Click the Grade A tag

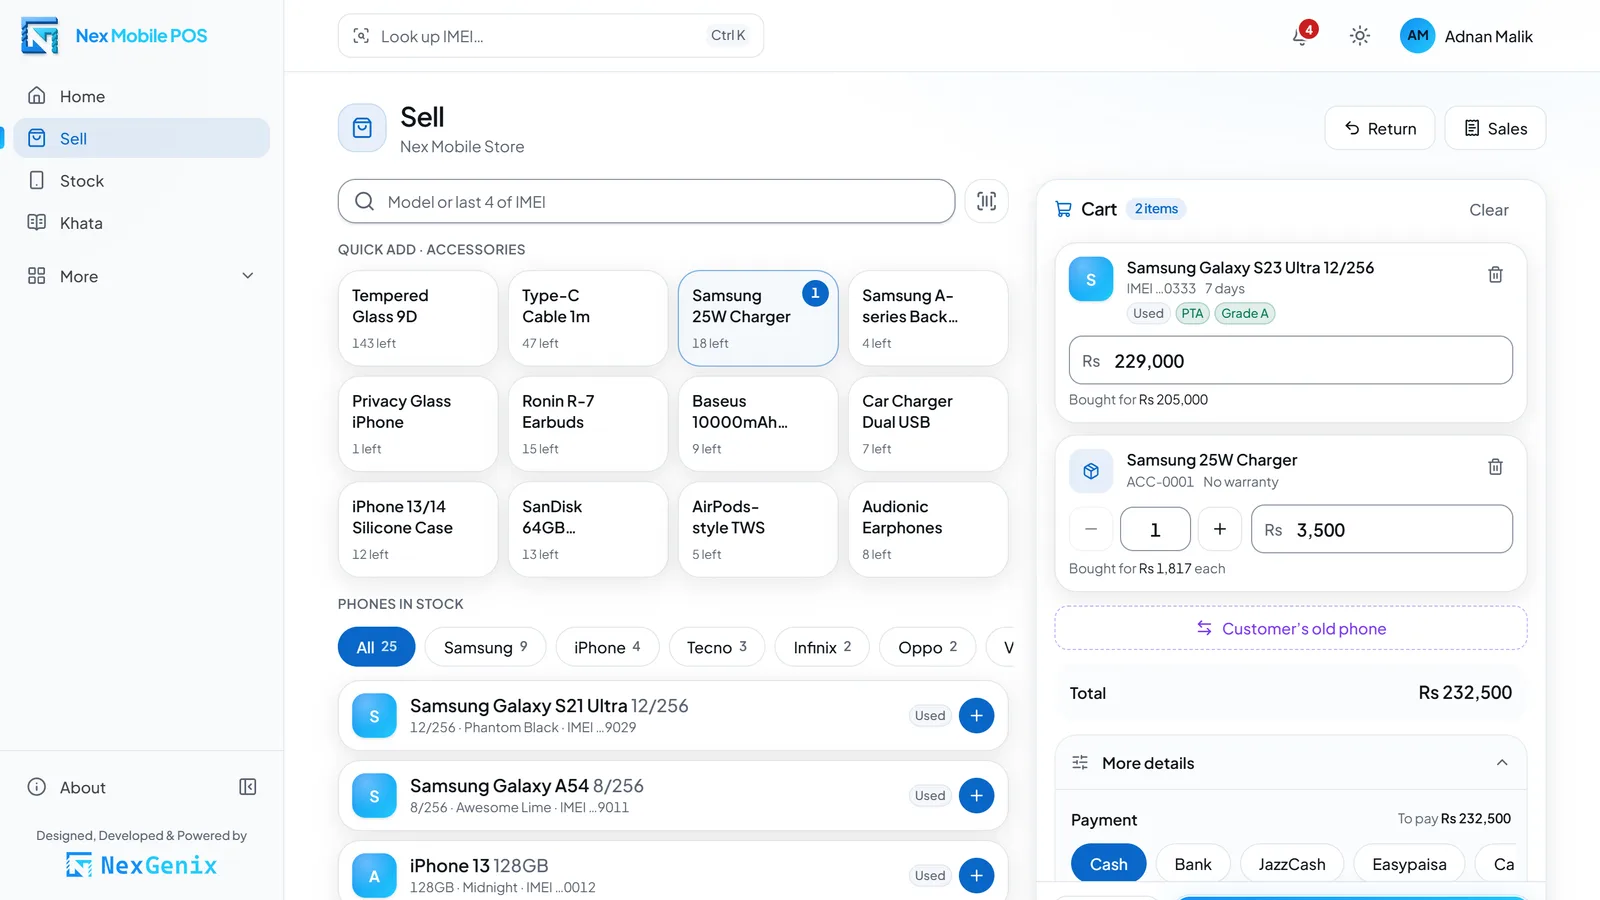pos(1244,313)
